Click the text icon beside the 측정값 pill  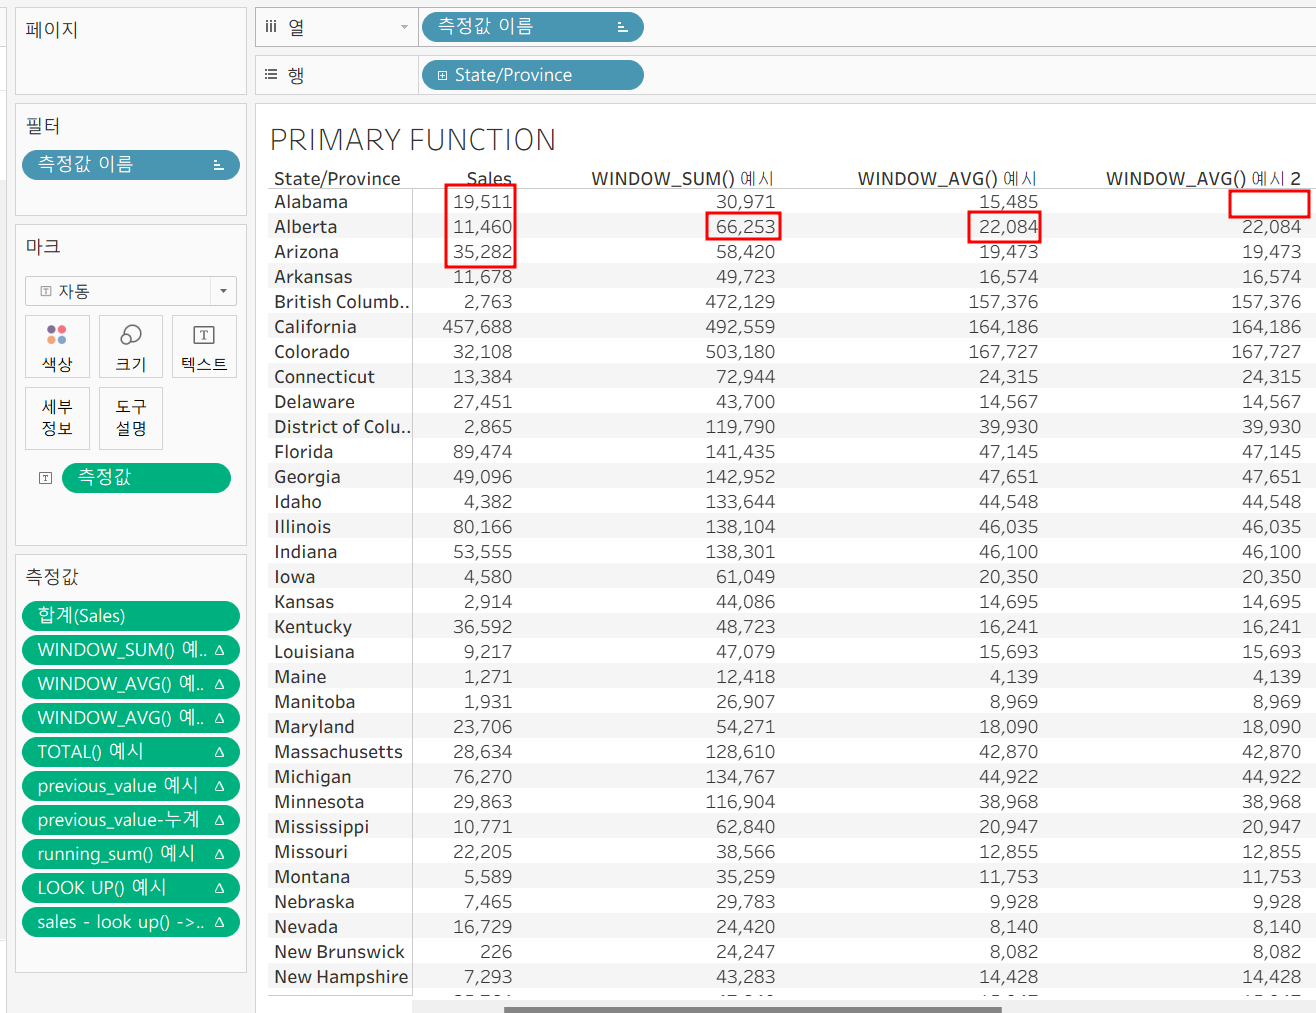tap(45, 478)
